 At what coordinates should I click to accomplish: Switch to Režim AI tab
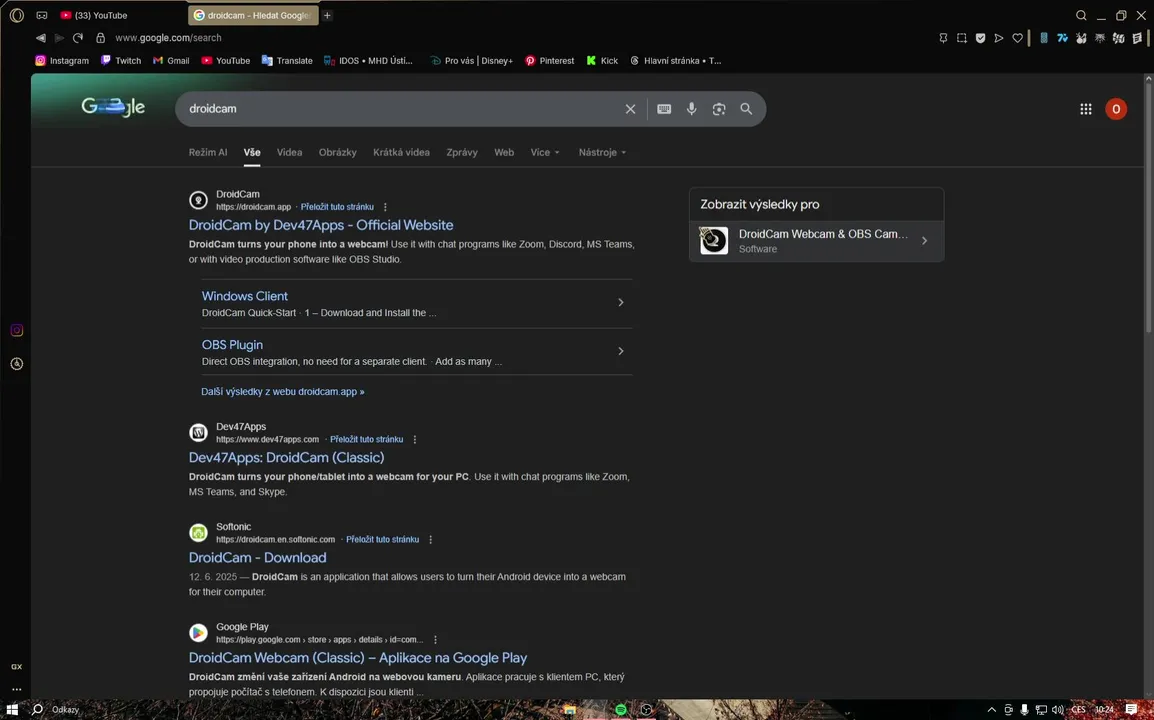(208, 152)
